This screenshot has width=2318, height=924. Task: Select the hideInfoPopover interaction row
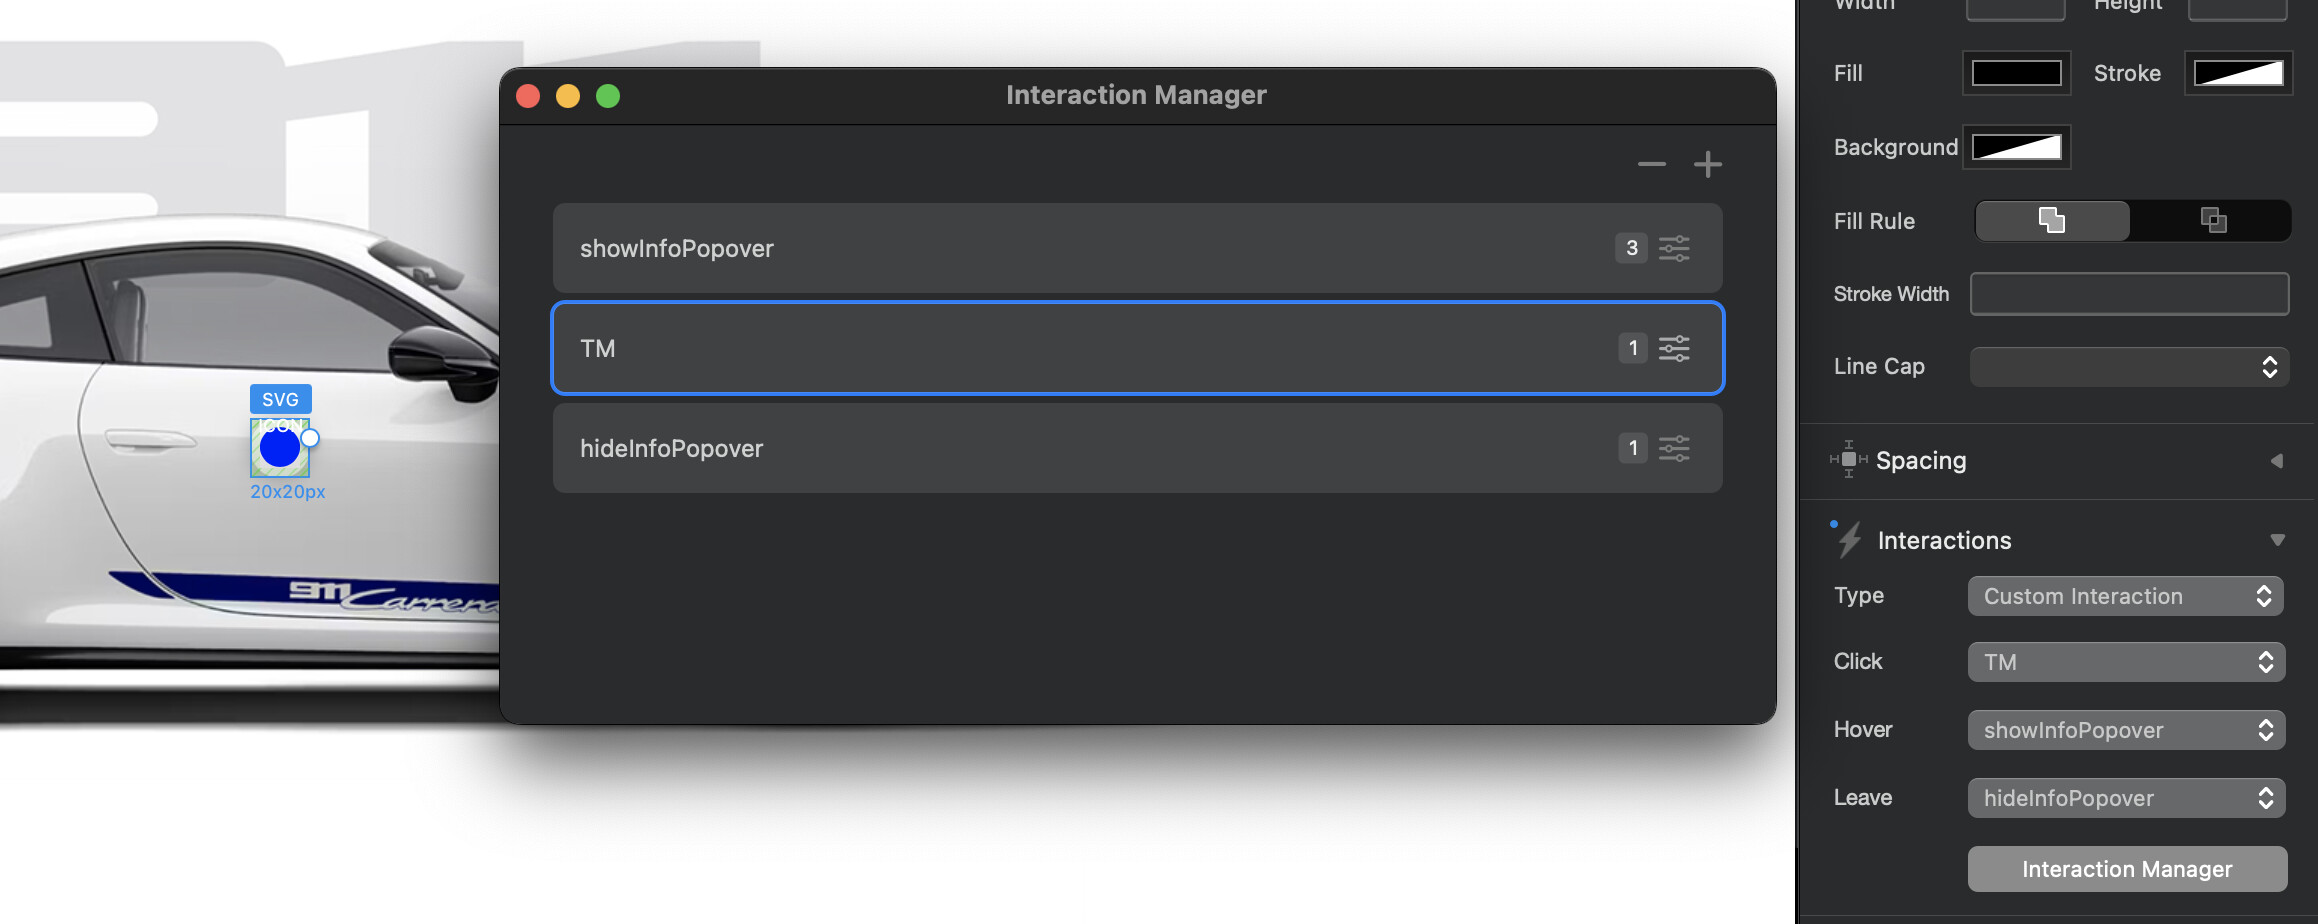[x=1080, y=448]
